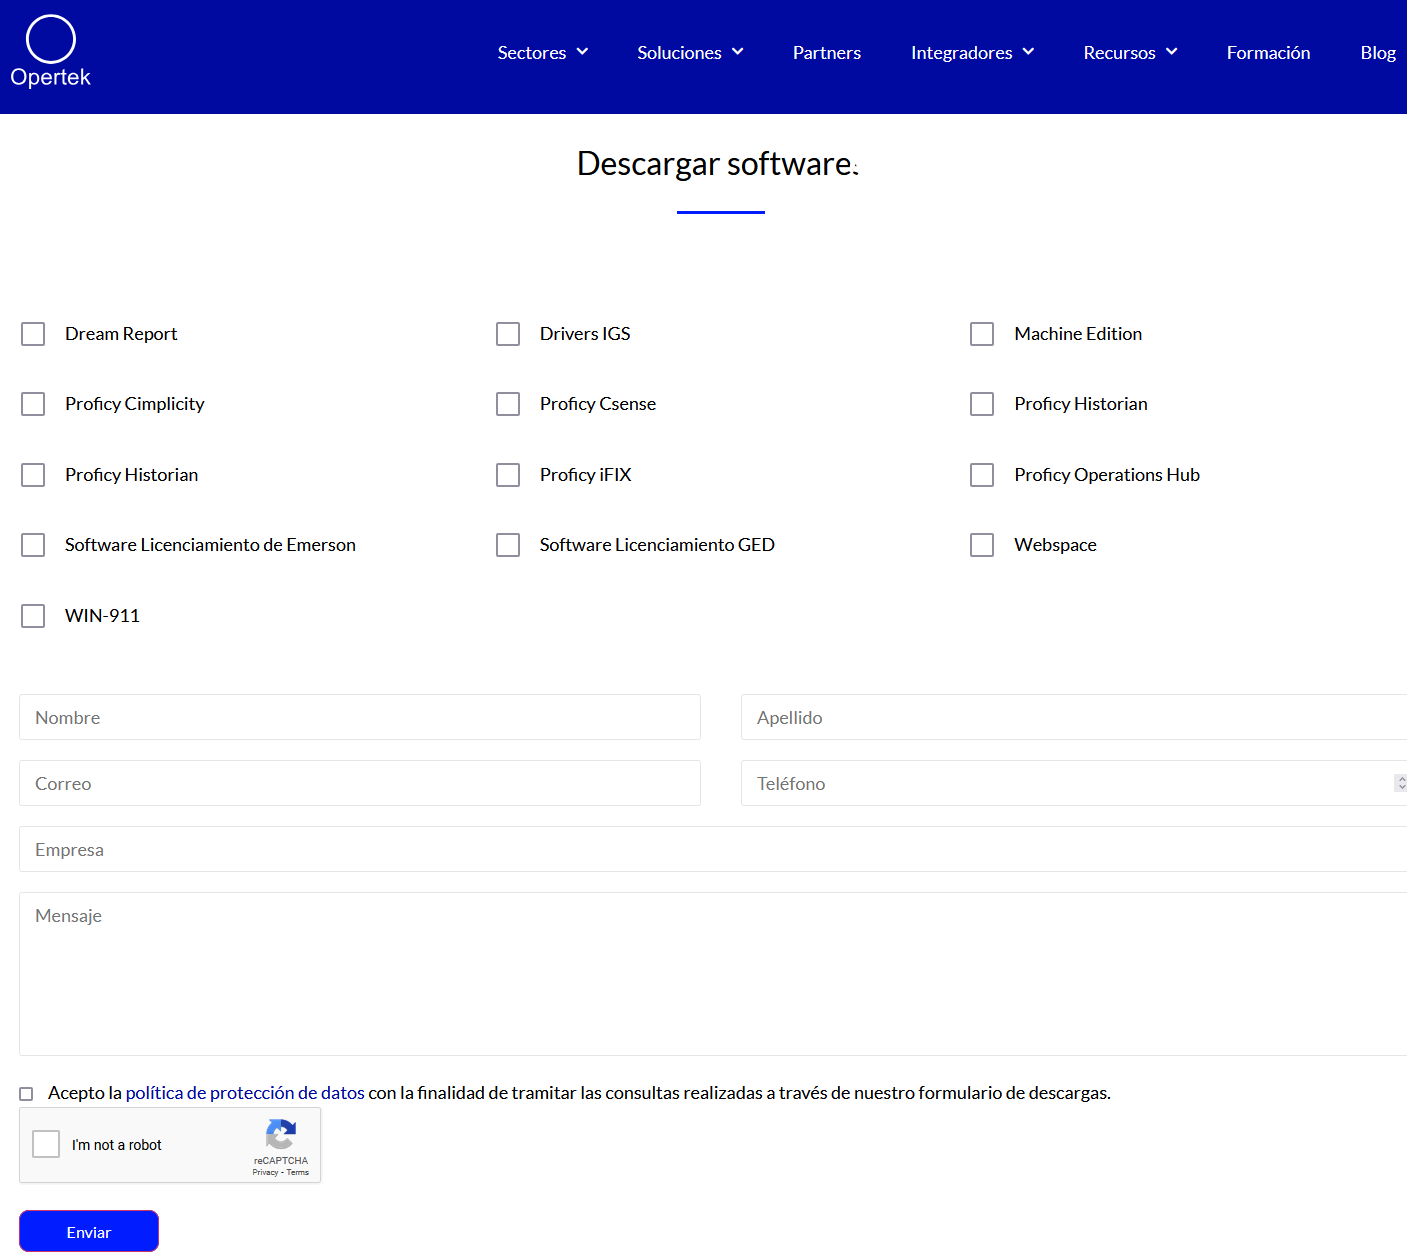This screenshot has height=1255, width=1407.
Task: Click the Webspace label text
Action: tap(1055, 545)
